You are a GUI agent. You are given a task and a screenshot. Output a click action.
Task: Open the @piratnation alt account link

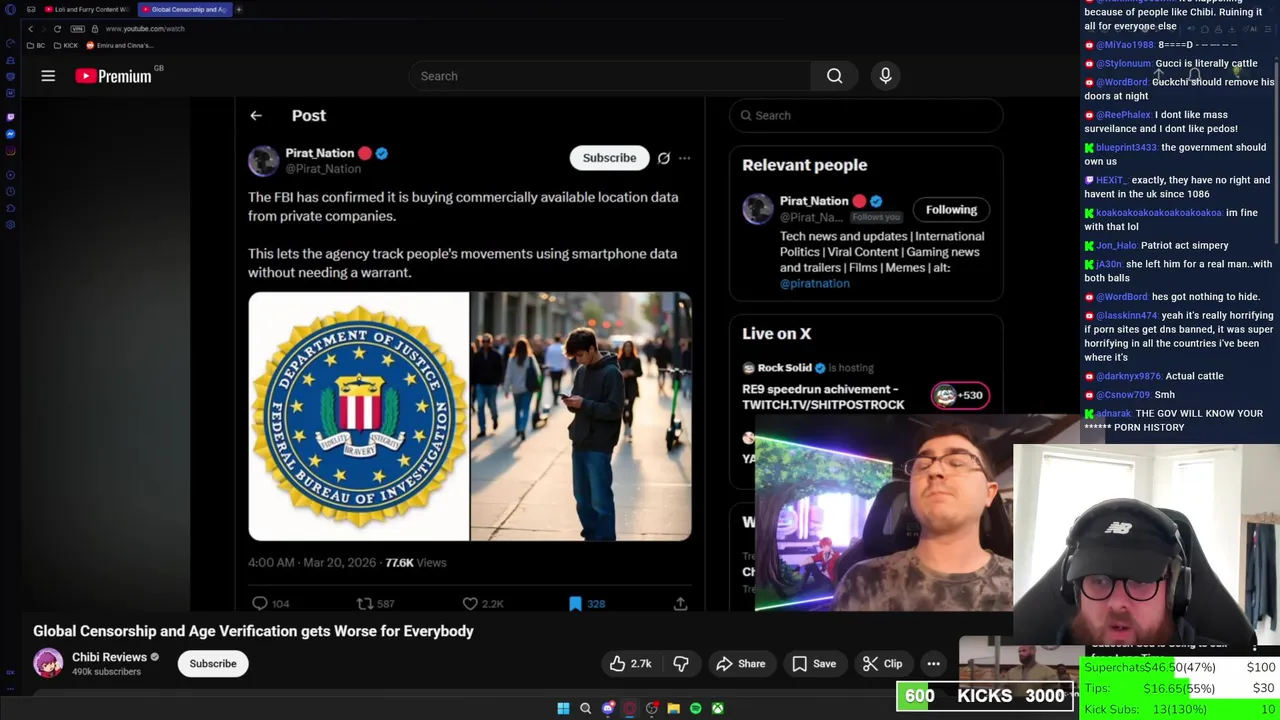pyautogui.click(x=815, y=283)
